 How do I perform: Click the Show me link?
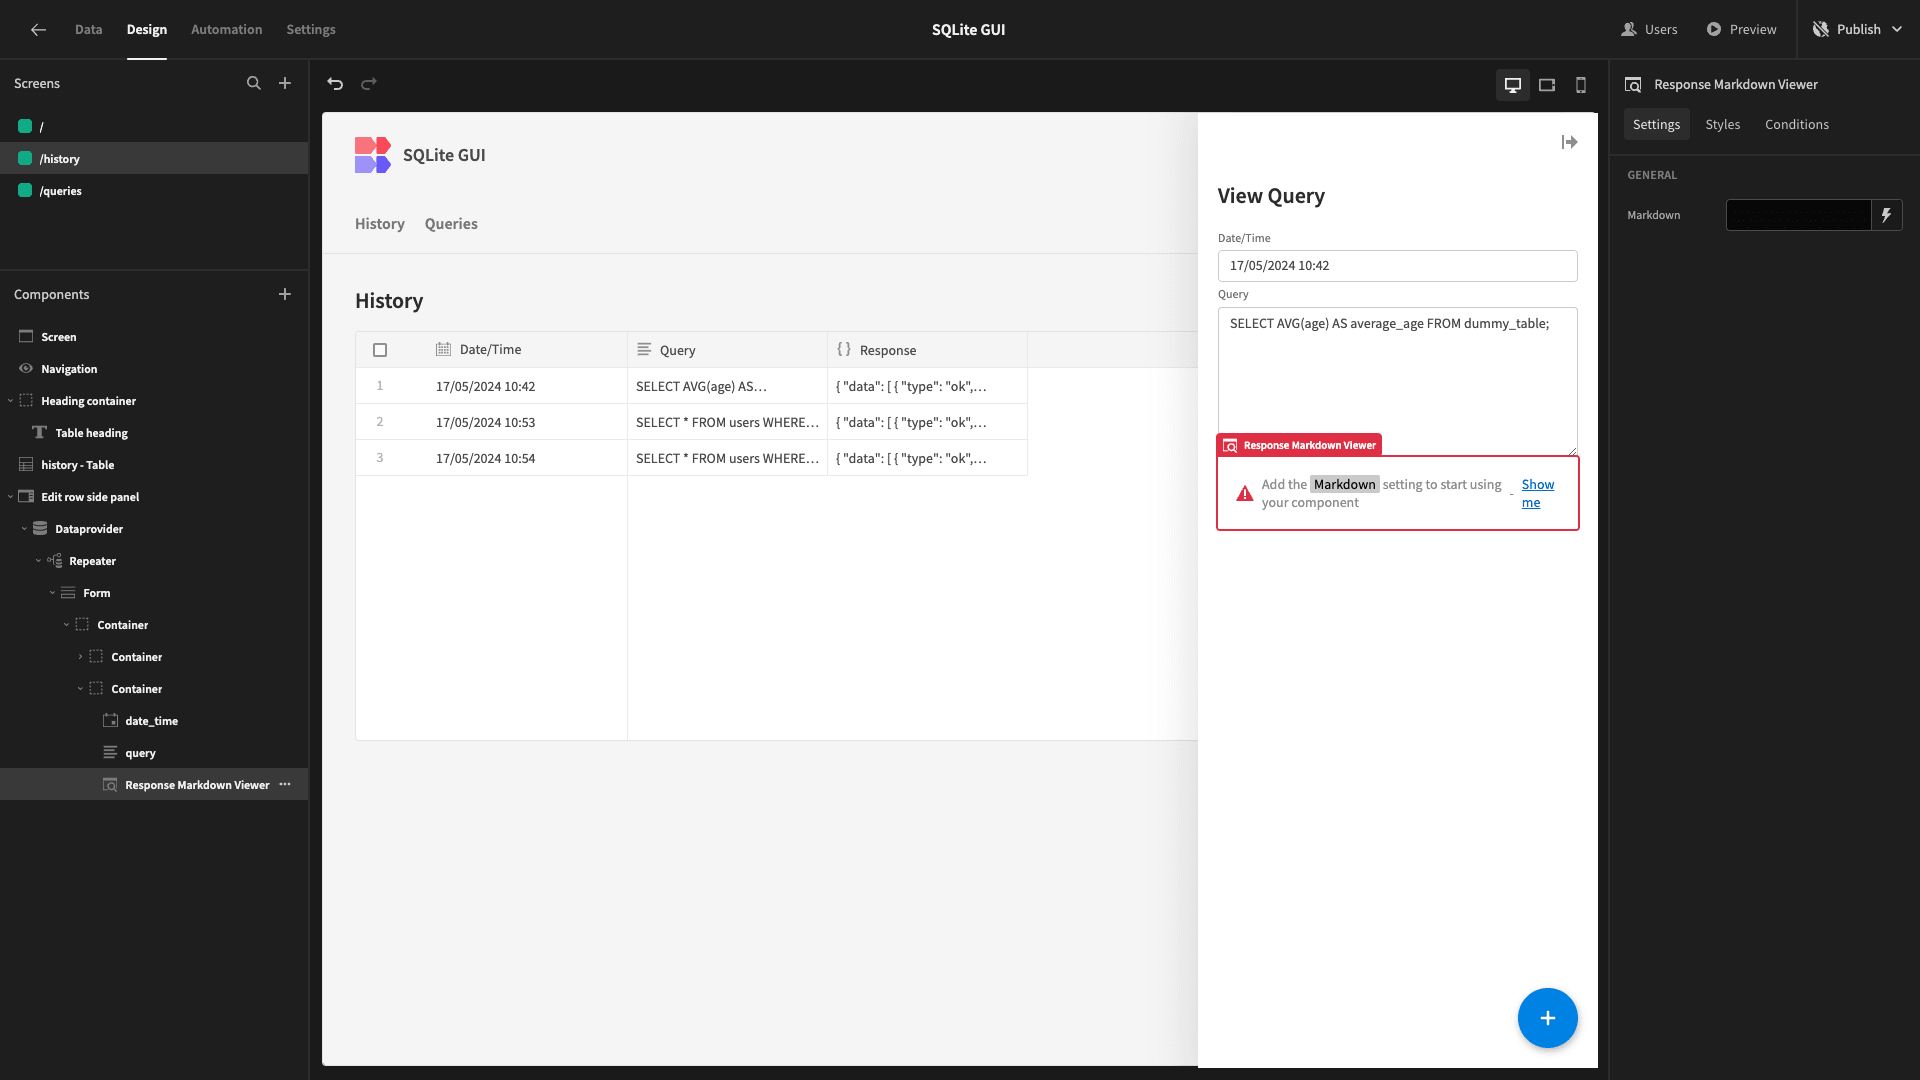[x=1537, y=494]
